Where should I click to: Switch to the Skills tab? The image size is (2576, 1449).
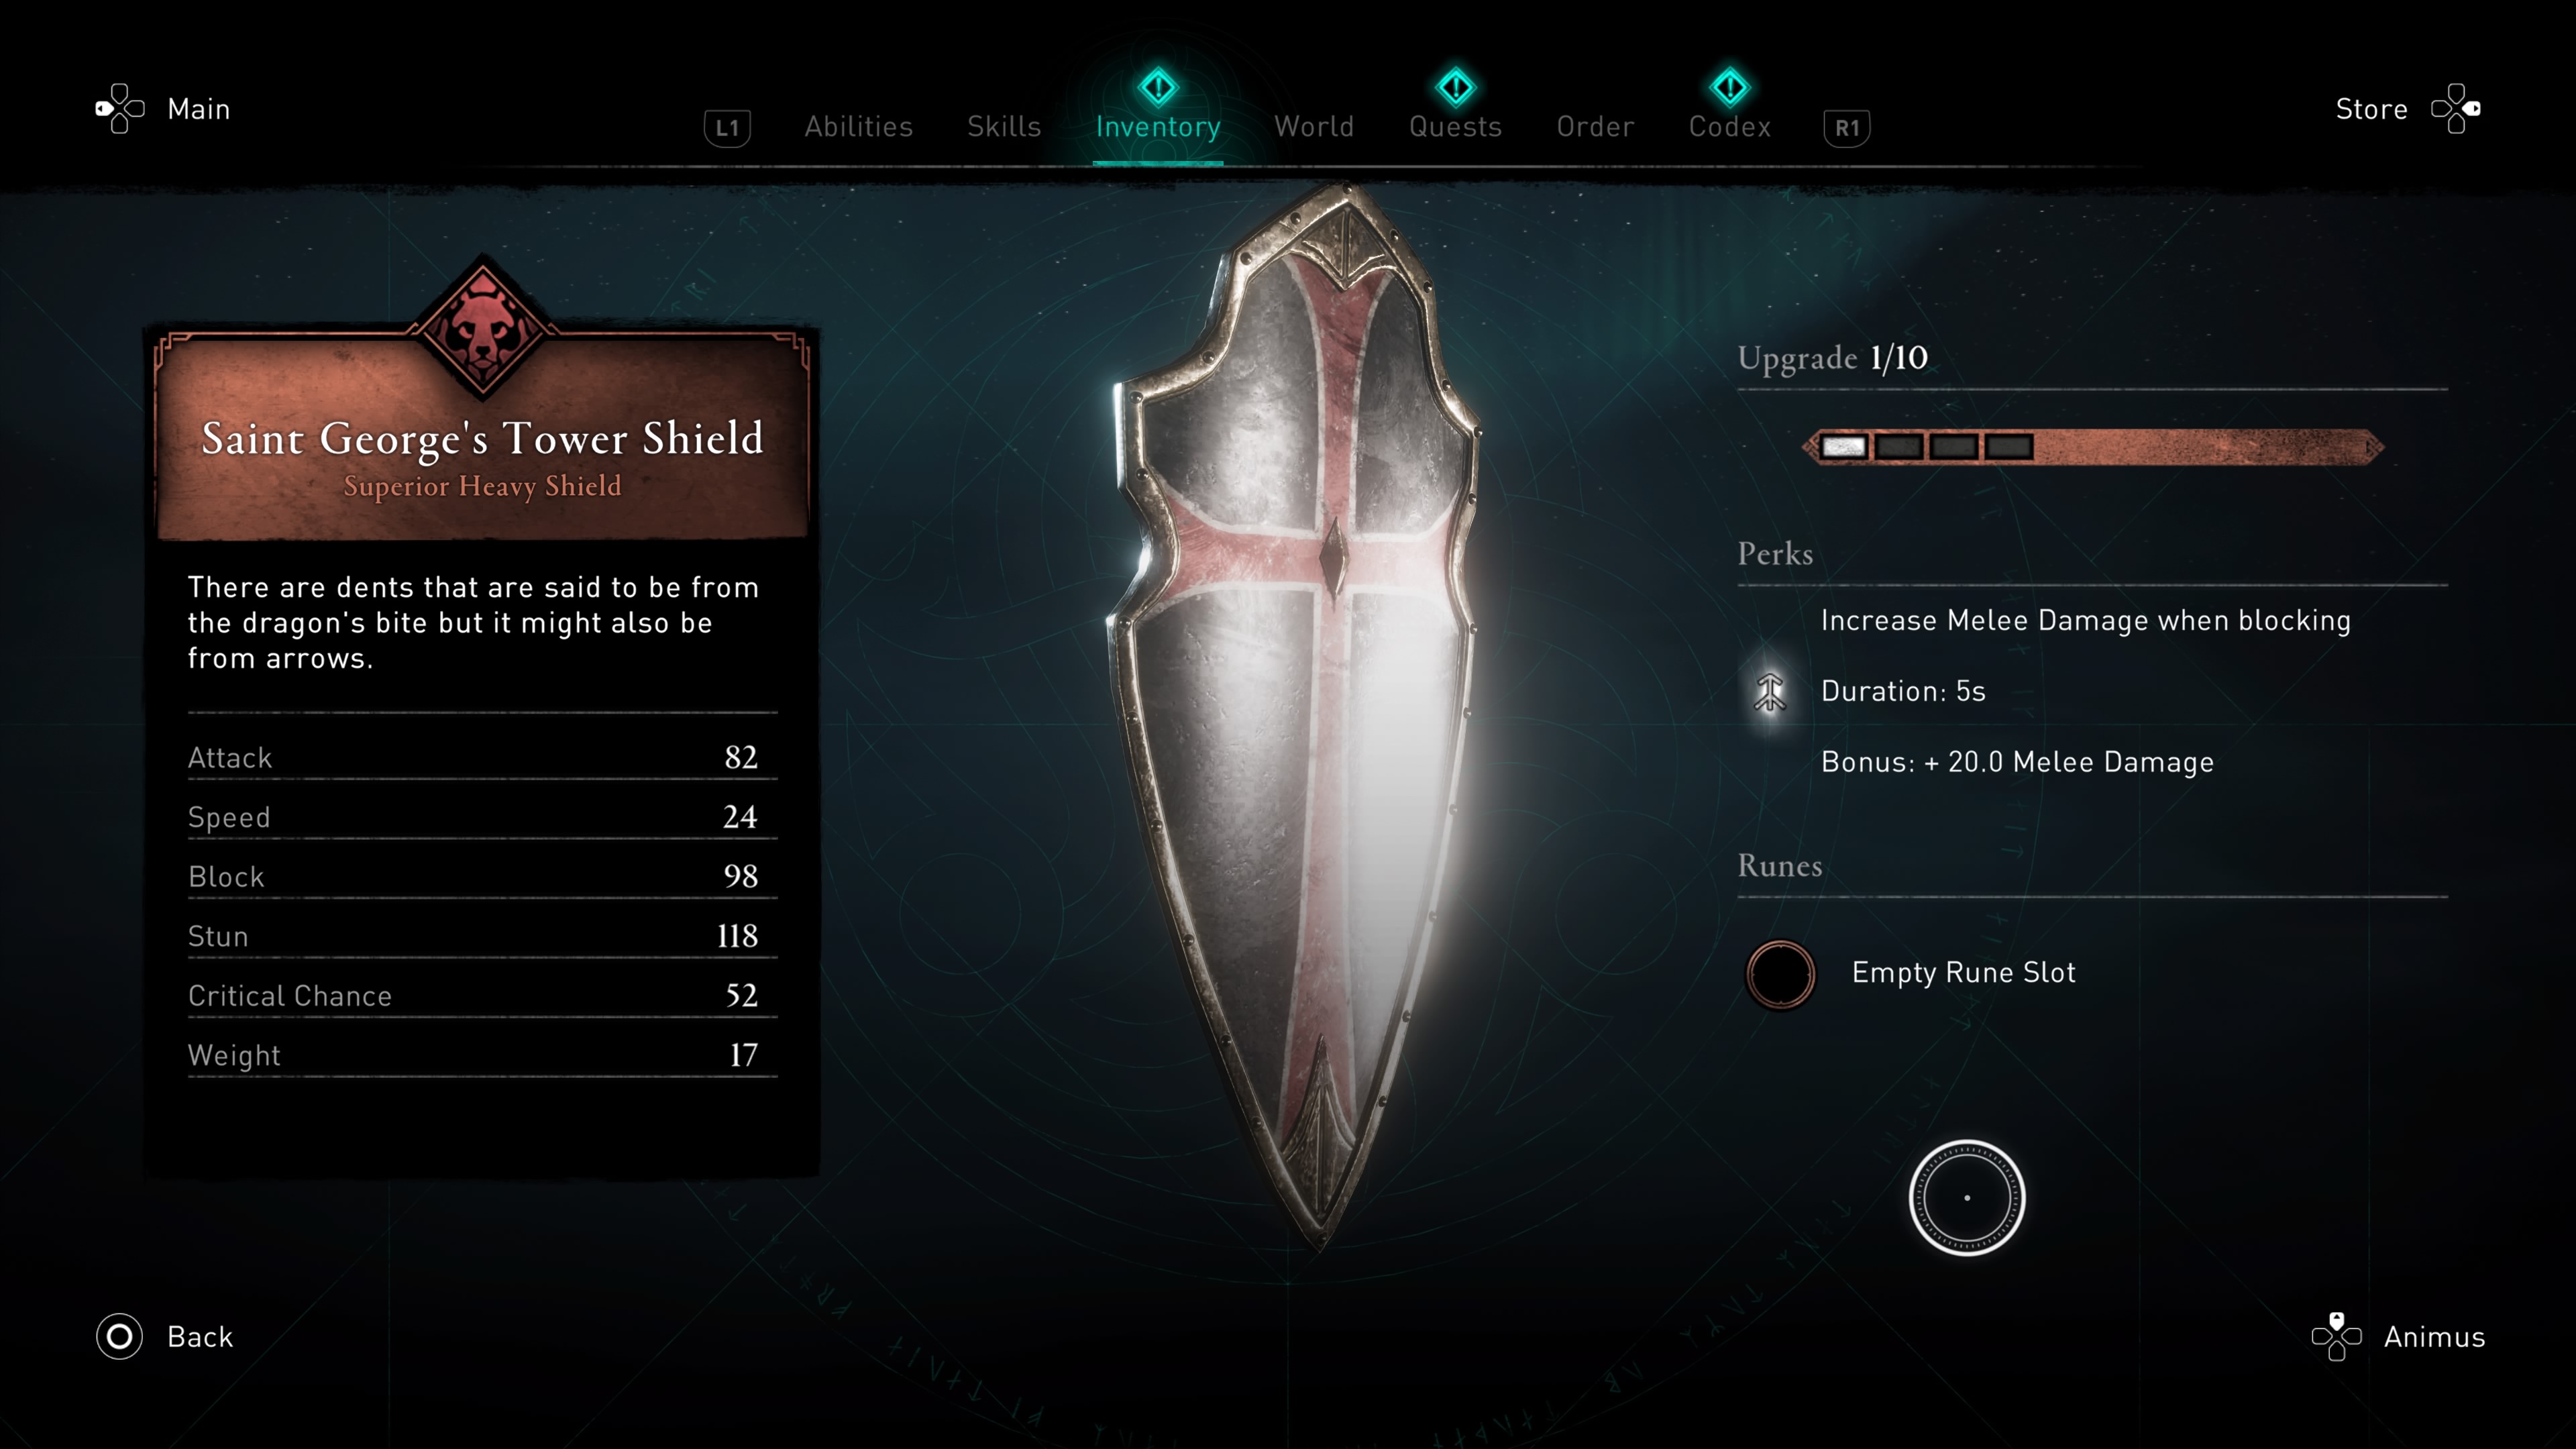(1004, 127)
